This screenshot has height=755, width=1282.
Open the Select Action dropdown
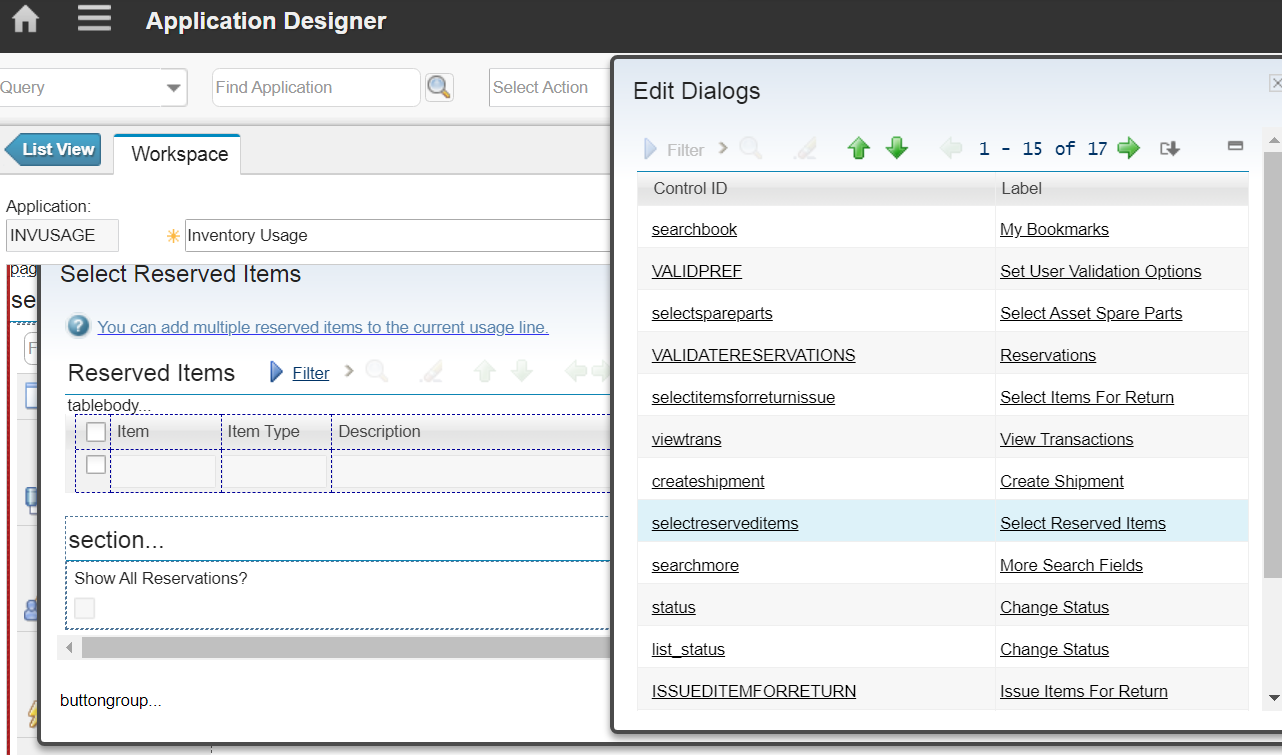point(550,87)
